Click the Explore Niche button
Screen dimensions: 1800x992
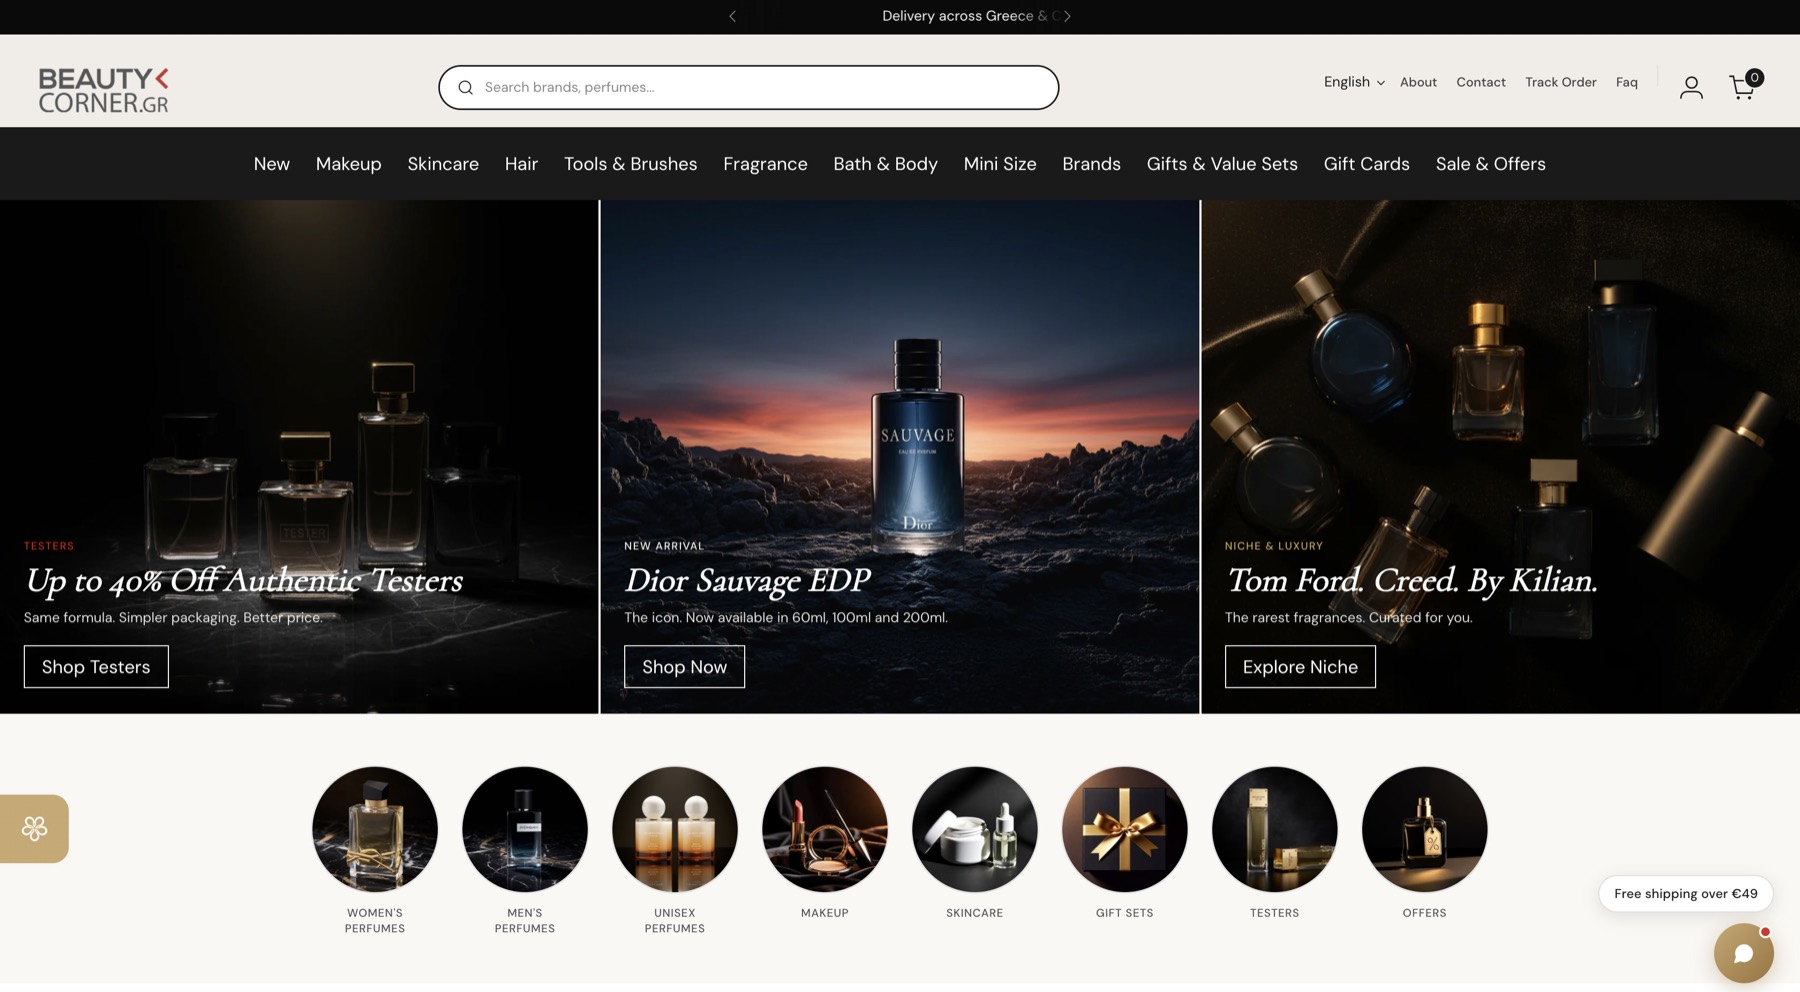(x=1300, y=667)
